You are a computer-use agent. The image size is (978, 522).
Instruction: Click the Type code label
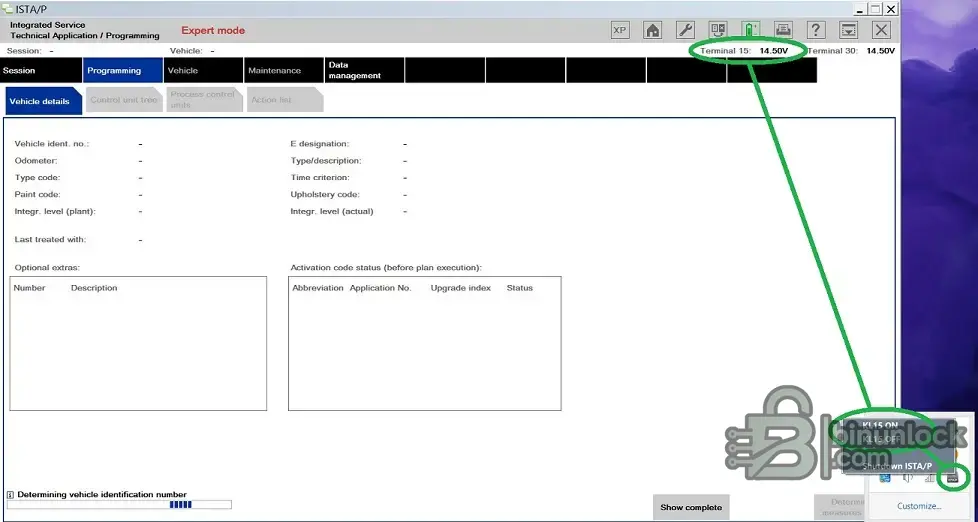[37, 178]
